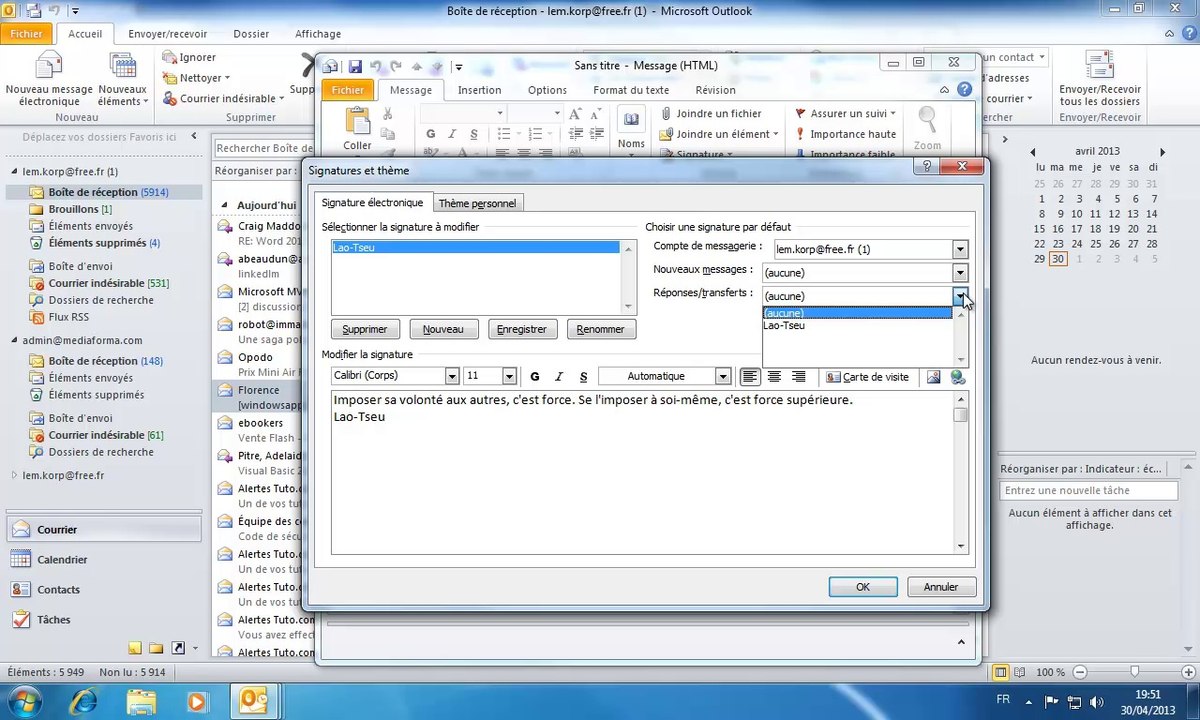This screenshot has width=1200, height=720.
Task: Align signature text left
Action: point(750,377)
